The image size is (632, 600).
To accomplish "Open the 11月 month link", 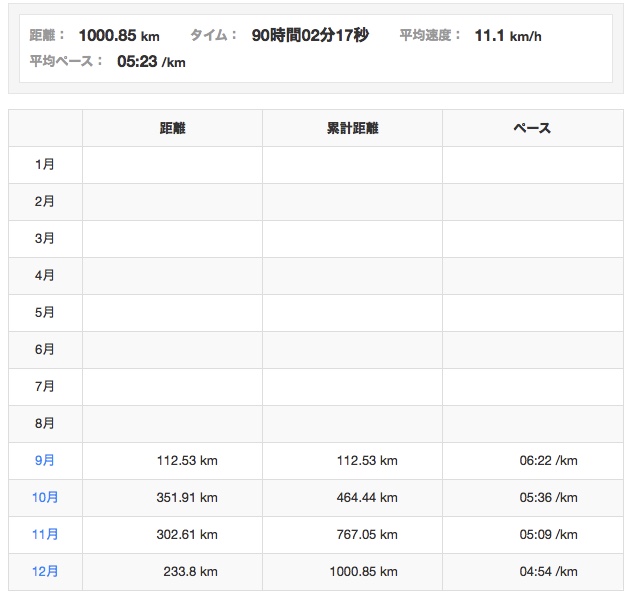I will [45, 534].
